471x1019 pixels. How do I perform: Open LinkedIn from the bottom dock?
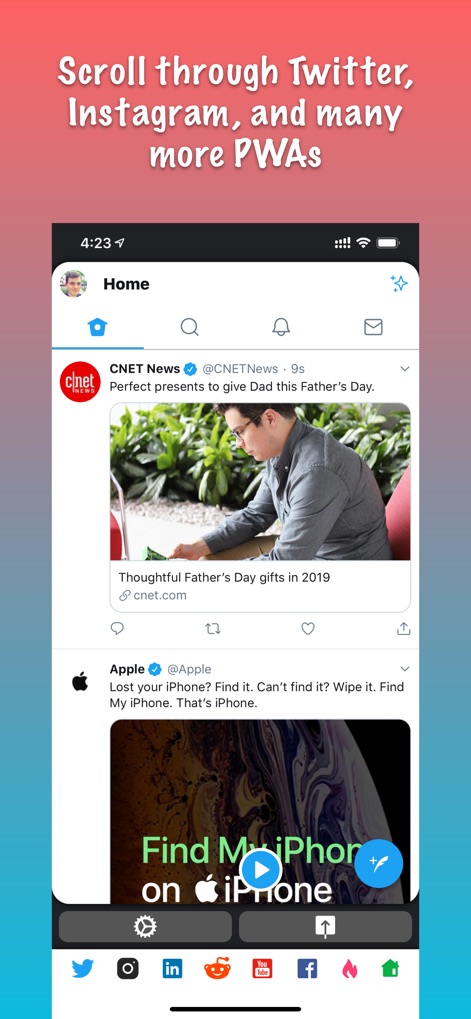[x=172, y=969]
